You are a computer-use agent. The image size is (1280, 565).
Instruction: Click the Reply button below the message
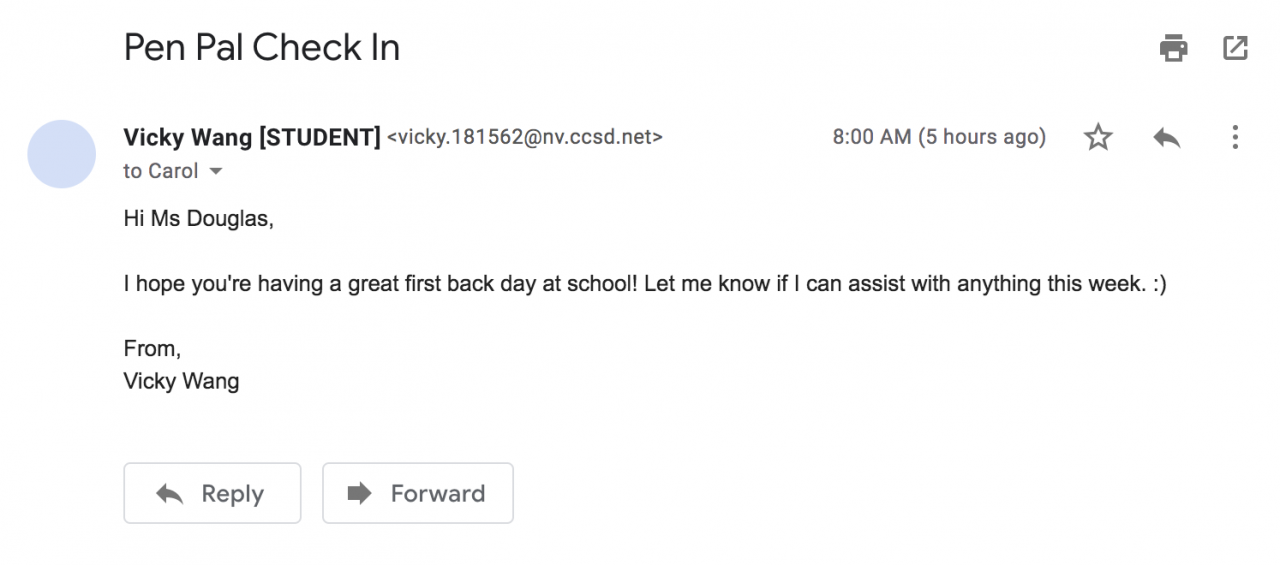pos(212,493)
